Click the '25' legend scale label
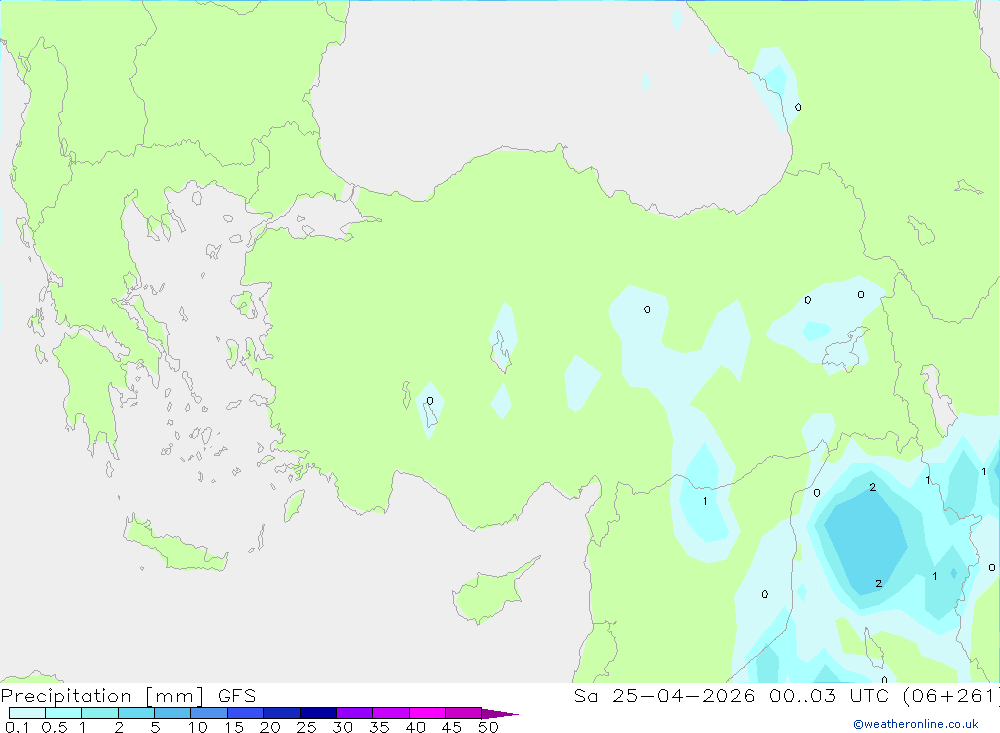The width and height of the screenshot is (1000, 733). pyautogui.click(x=306, y=727)
